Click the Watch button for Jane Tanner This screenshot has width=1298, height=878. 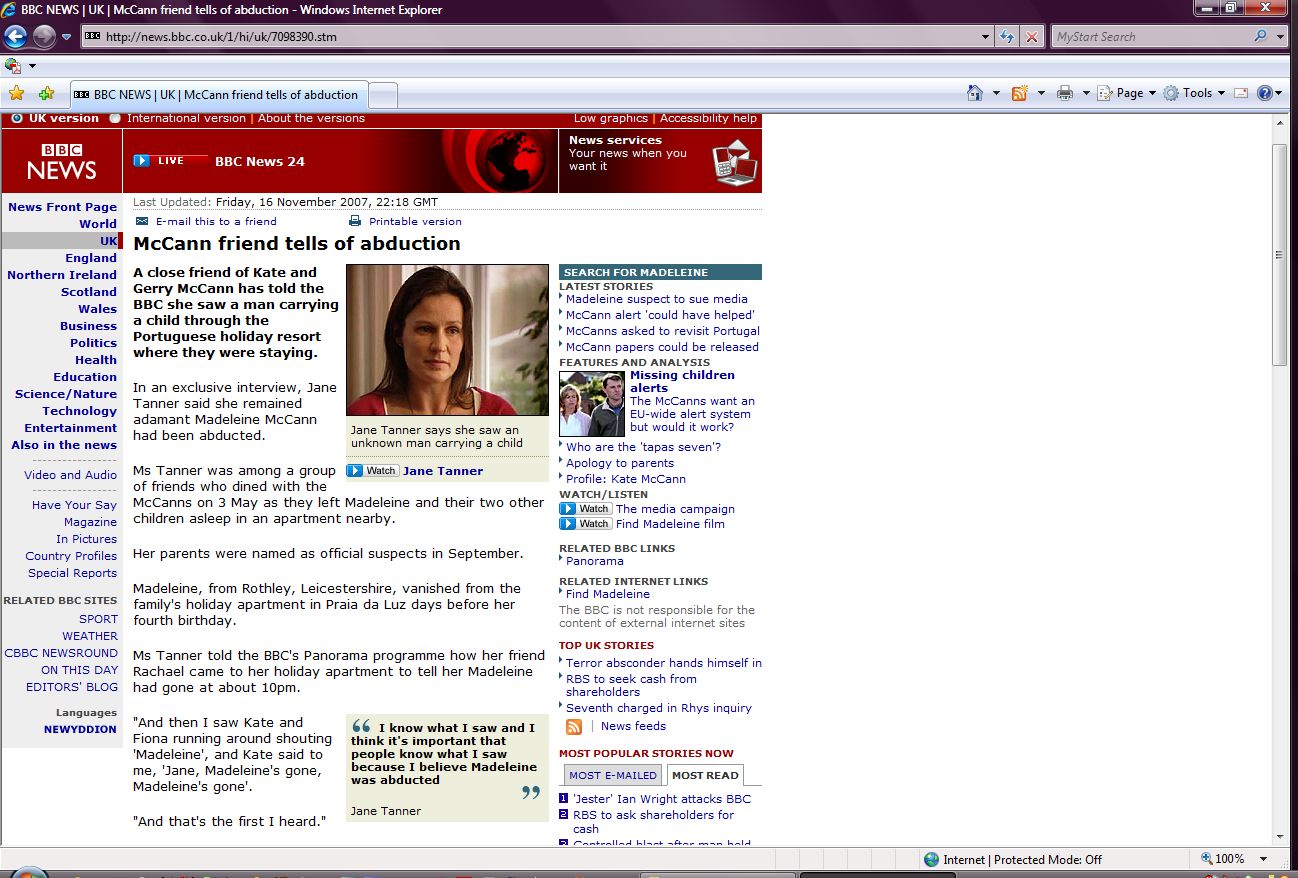(x=373, y=471)
